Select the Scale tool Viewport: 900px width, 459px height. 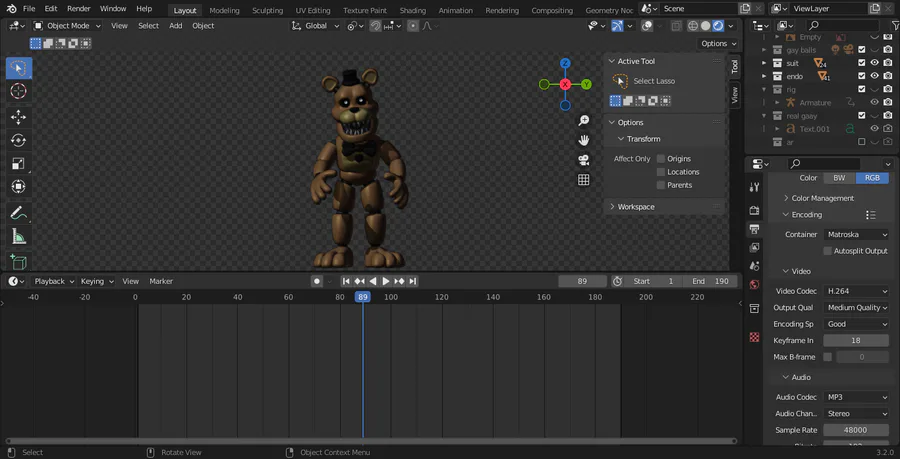pyautogui.click(x=18, y=164)
